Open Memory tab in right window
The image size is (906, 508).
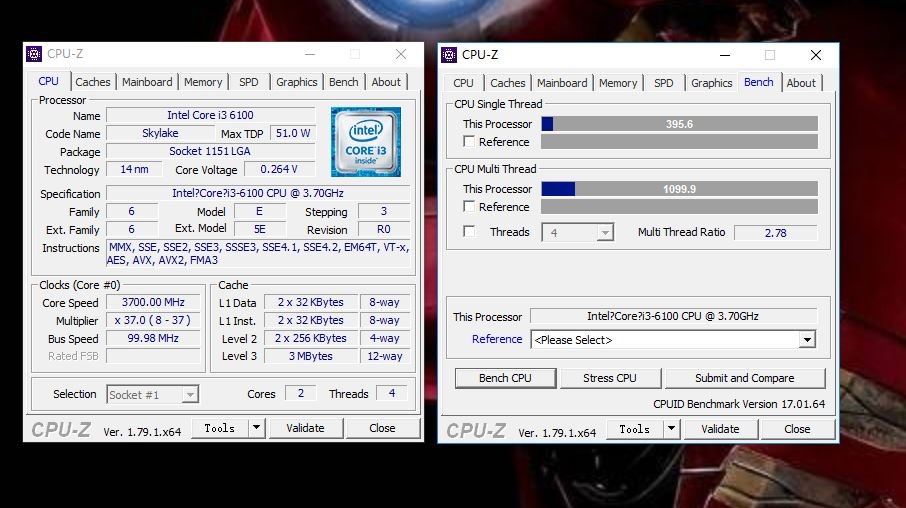point(618,83)
